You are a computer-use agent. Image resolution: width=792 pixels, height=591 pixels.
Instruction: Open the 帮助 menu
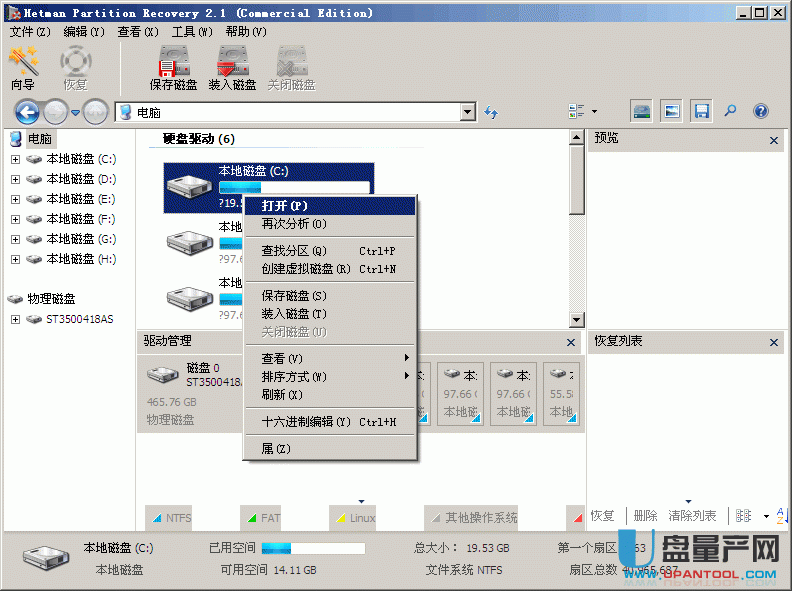point(246,32)
